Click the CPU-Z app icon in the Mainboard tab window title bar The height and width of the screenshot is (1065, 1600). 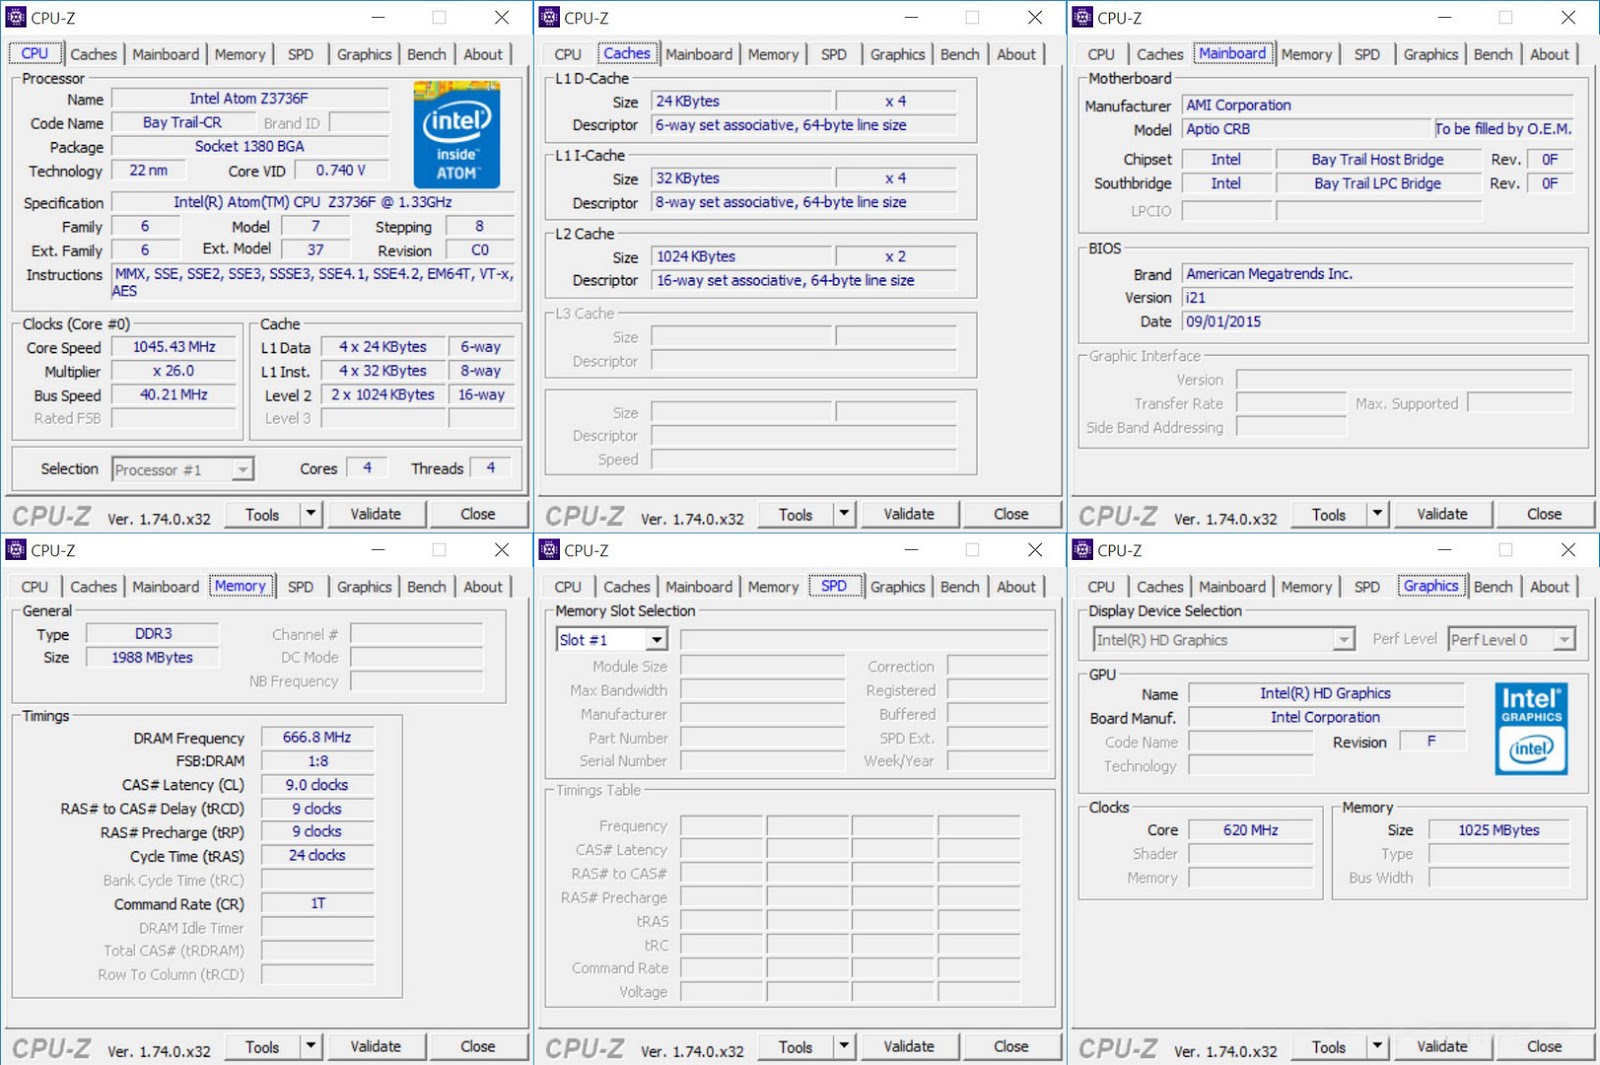tap(1082, 17)
